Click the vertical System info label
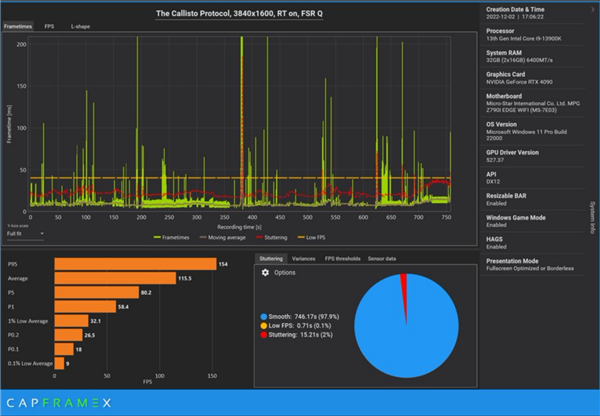This screenshot has height=416, width=600. tap(592, 217)
